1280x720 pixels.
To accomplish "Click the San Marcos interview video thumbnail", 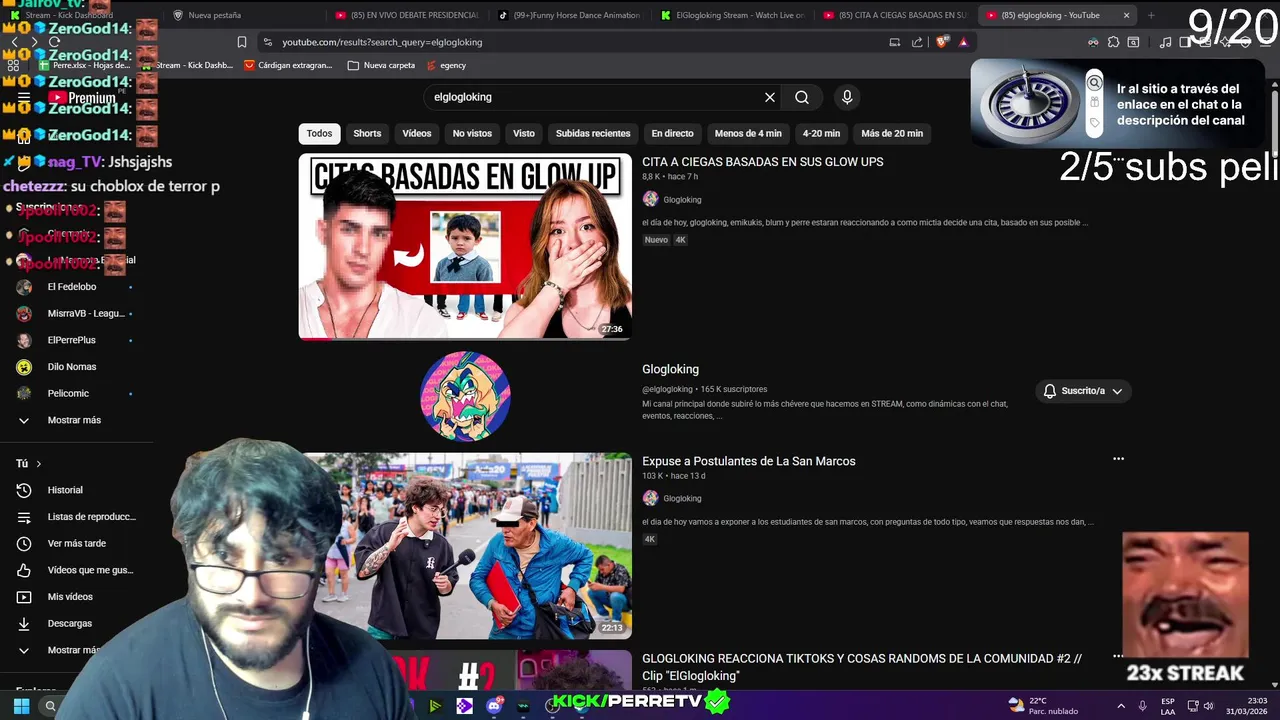I will coord(465,546).
